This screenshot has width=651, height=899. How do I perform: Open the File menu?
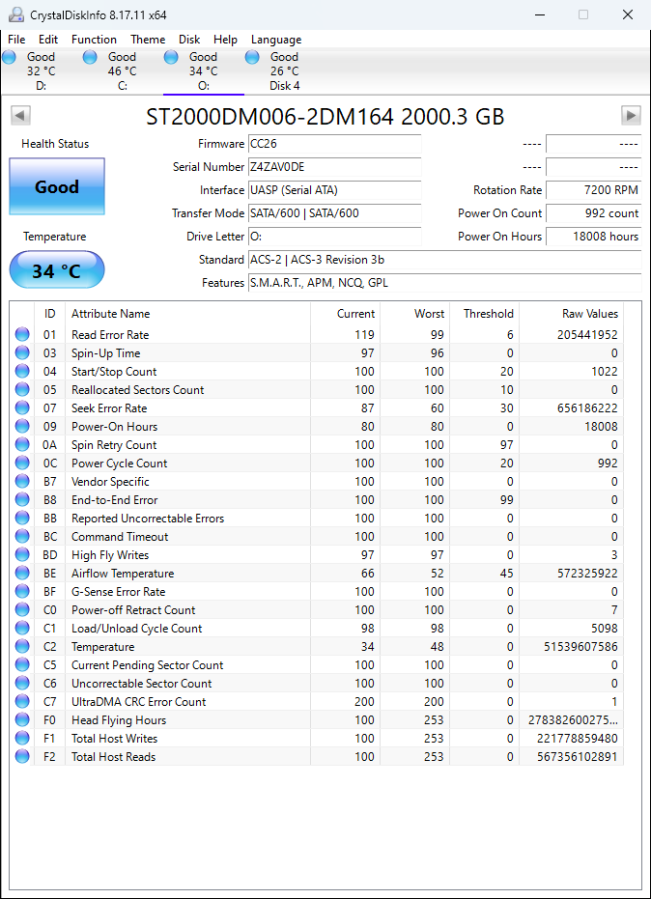pos(17,40)
